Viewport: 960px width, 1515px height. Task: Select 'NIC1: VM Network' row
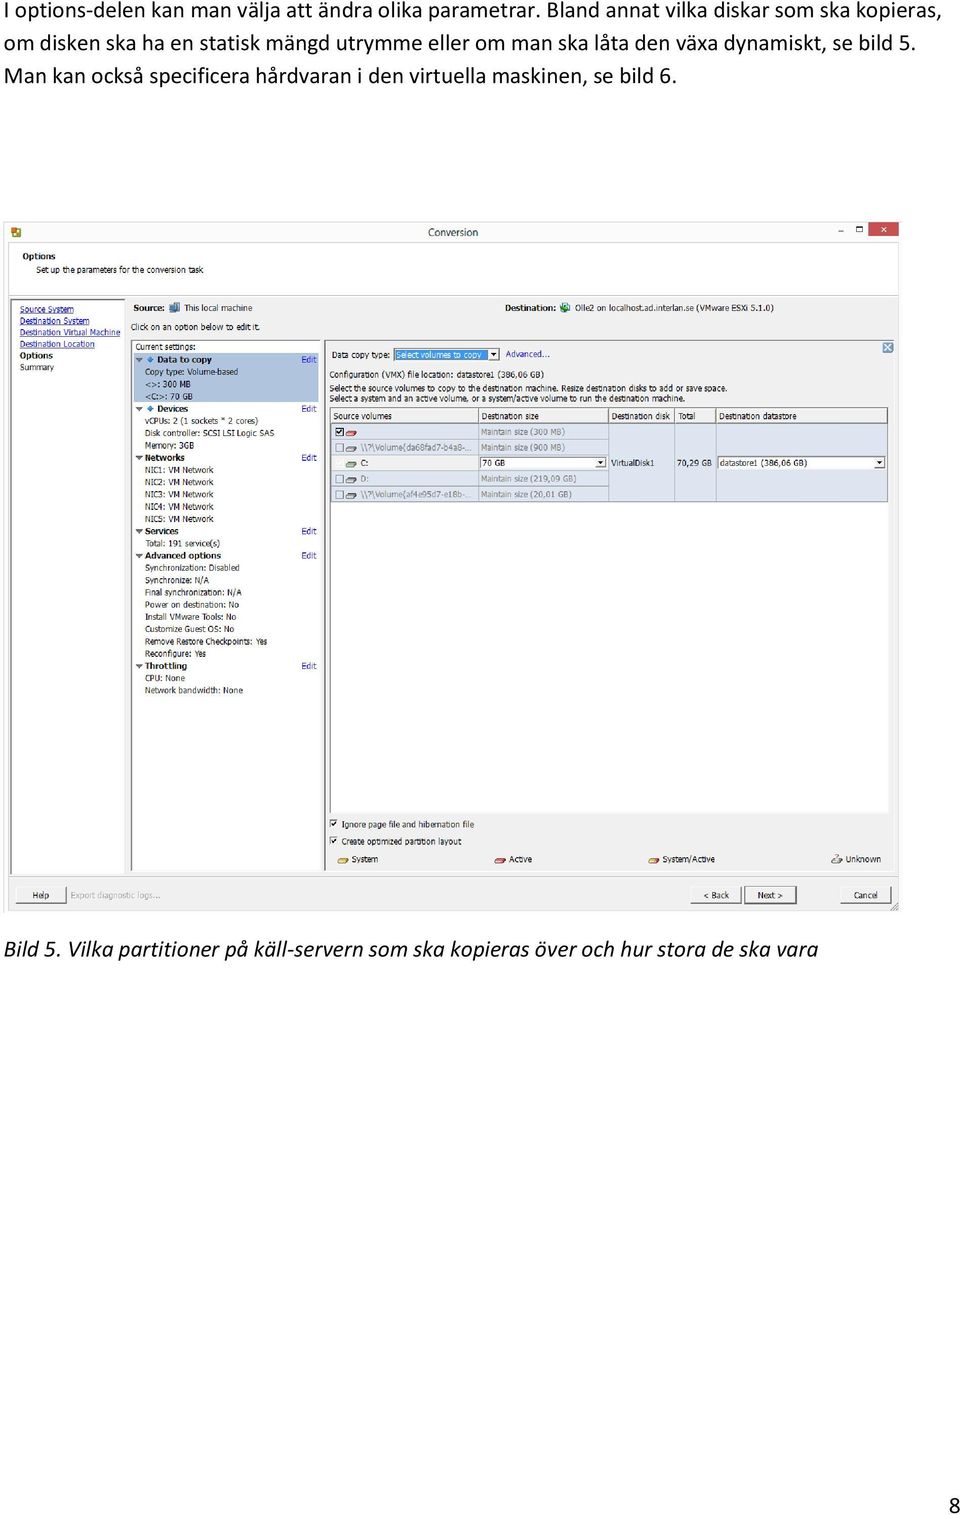[x=179, y=470]
